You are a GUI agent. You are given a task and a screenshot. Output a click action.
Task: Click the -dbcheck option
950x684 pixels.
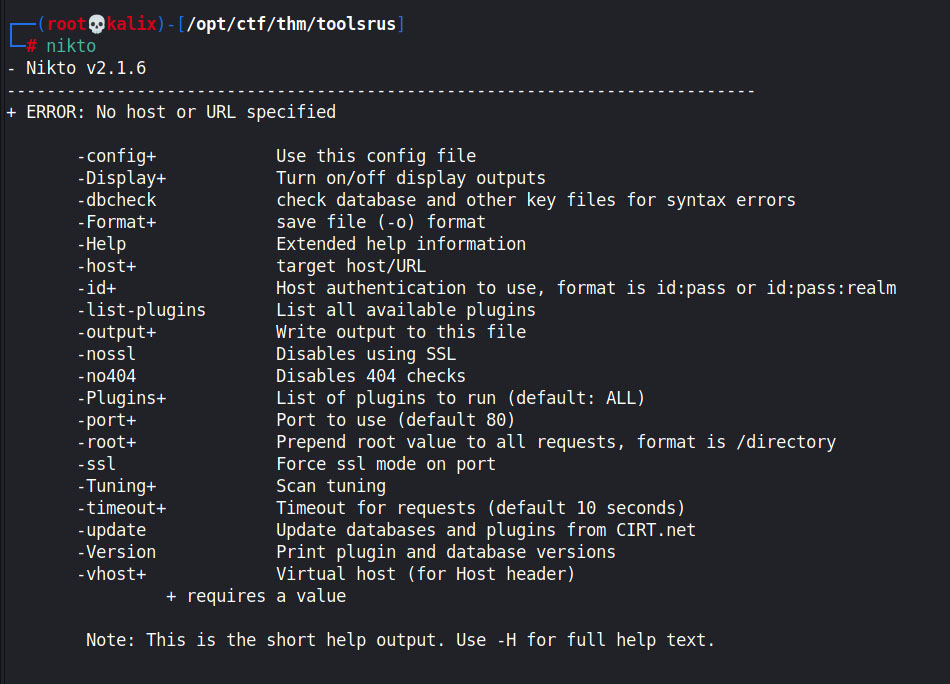pos(117,200)
